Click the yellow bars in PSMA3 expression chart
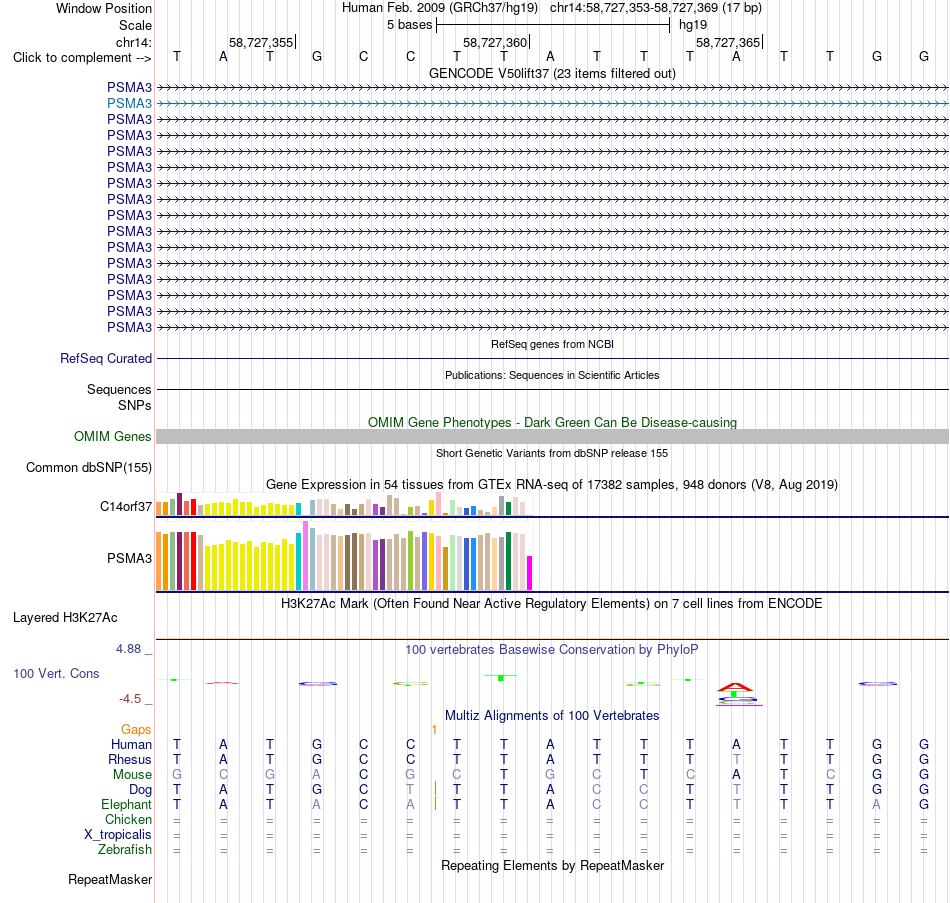The image size is (950, 903). (x=250, y=565)
